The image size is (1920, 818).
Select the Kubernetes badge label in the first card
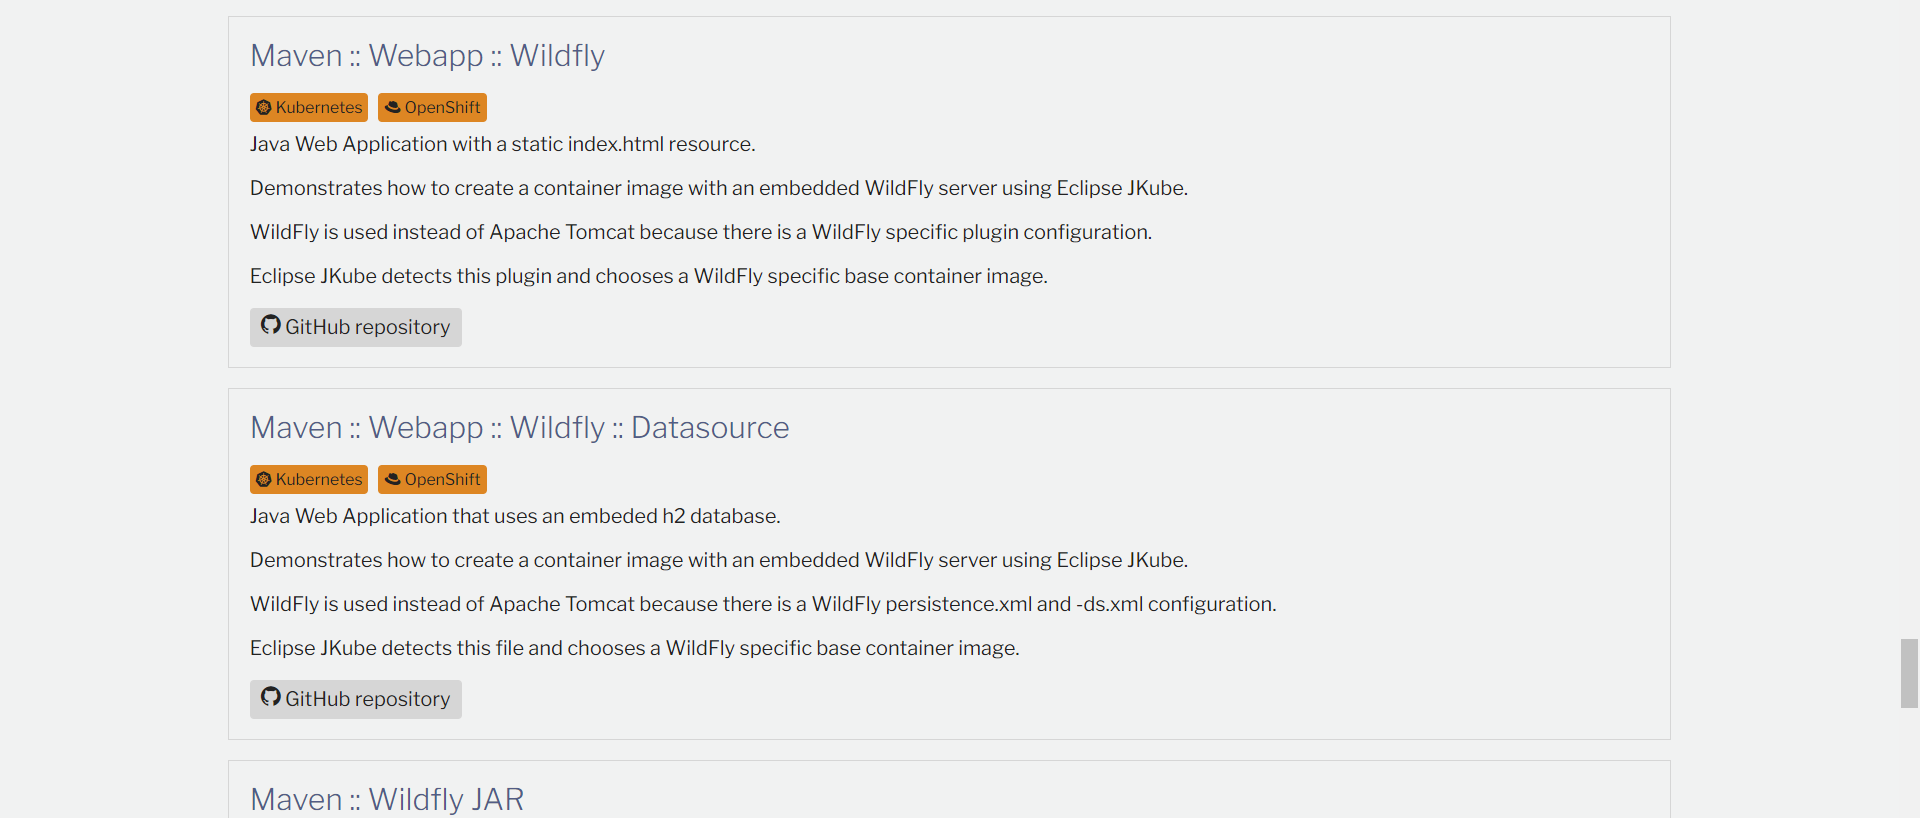[x=319, y=107]
